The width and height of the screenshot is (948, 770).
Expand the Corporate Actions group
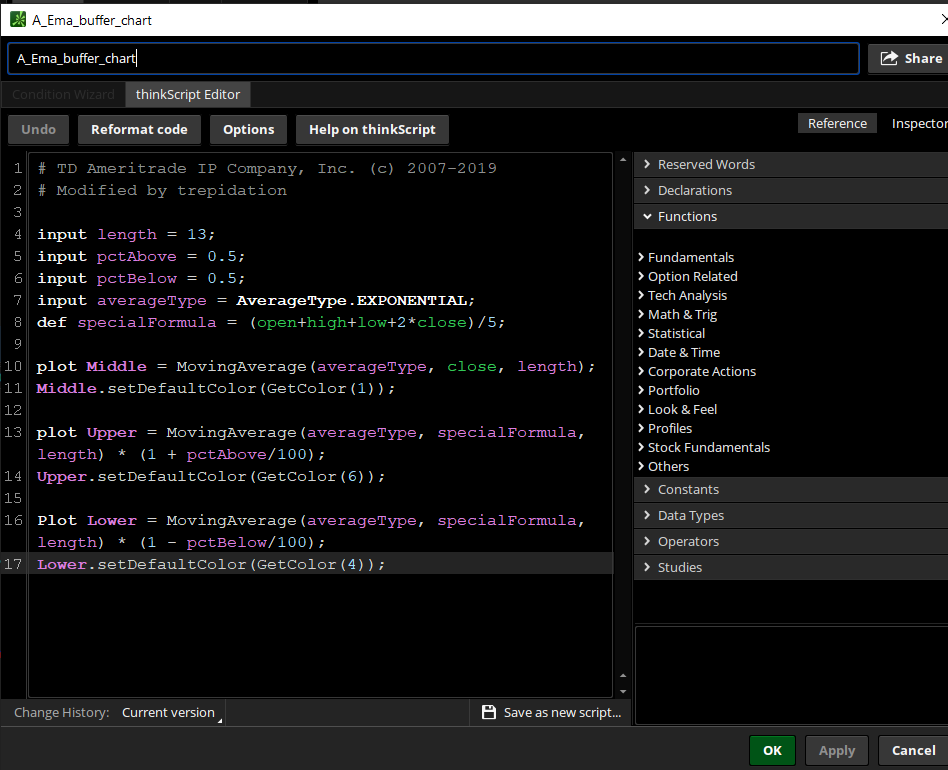pos(697,372)
